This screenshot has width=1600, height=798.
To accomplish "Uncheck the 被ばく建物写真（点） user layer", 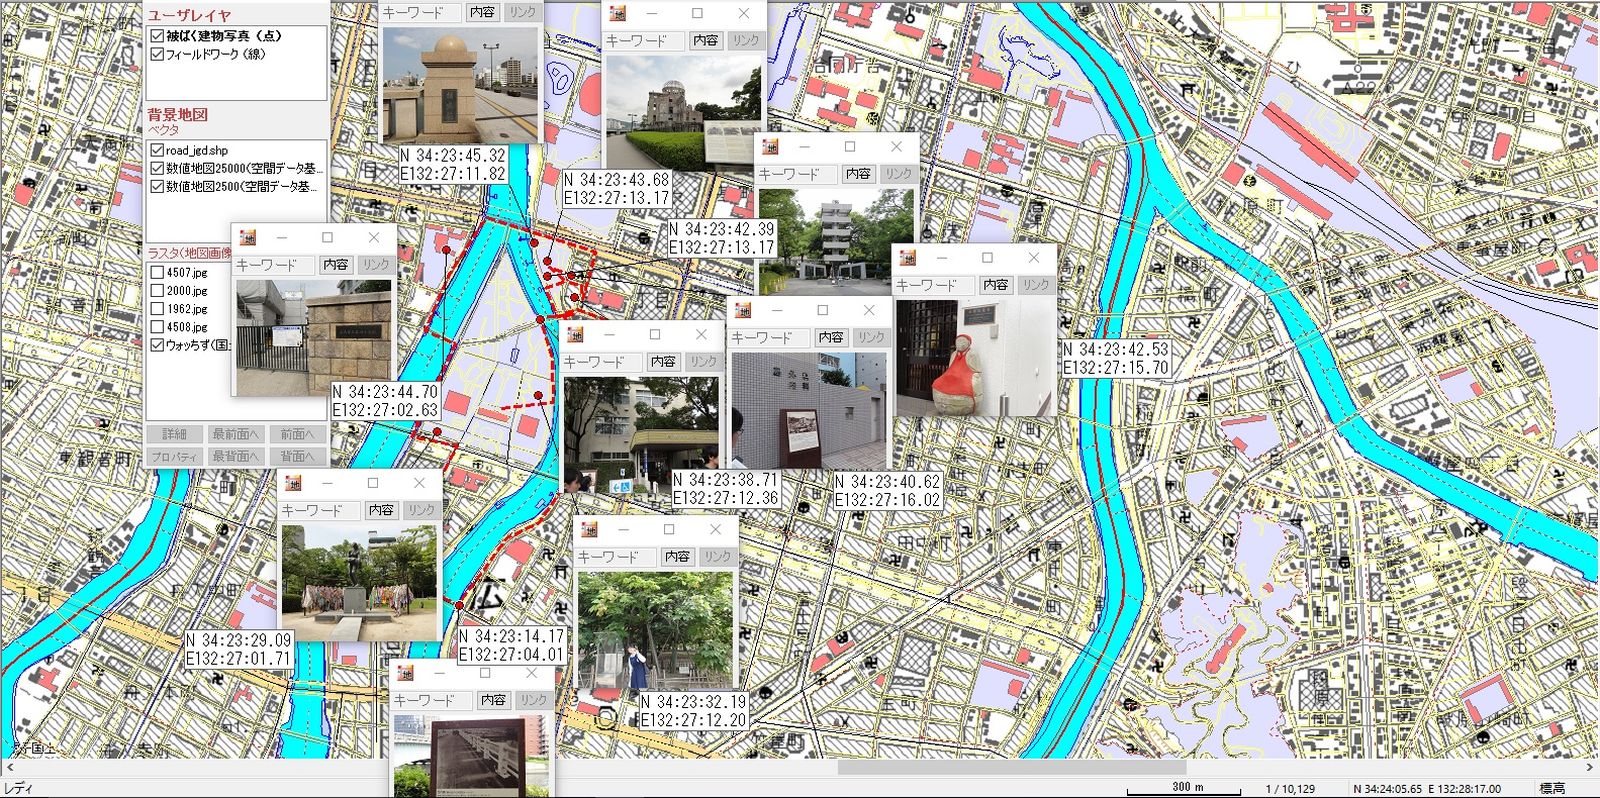I will coord(157,36).
